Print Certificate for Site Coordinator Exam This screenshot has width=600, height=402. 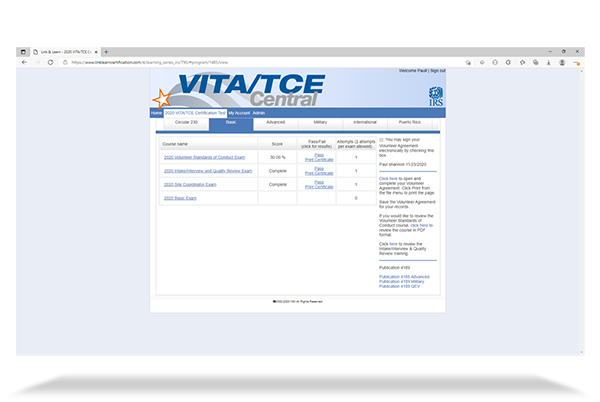(319, 187)
